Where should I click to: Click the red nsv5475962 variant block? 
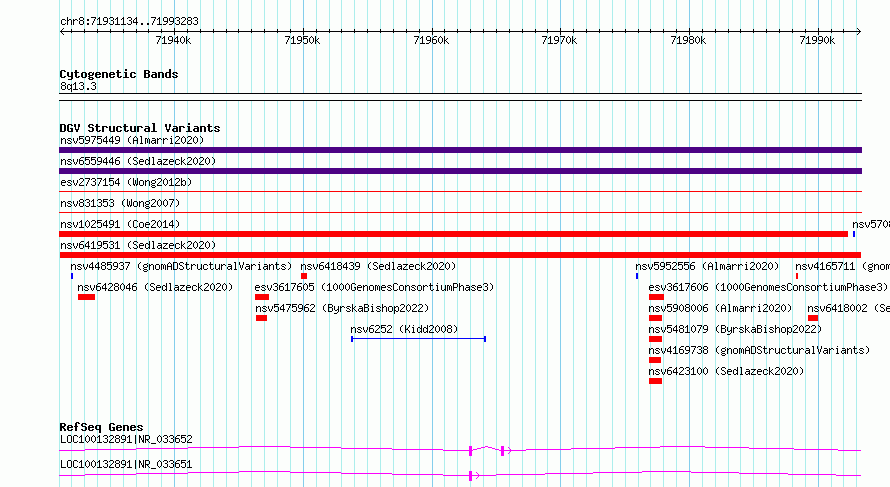pyautogui.click(x=261, y=318)
